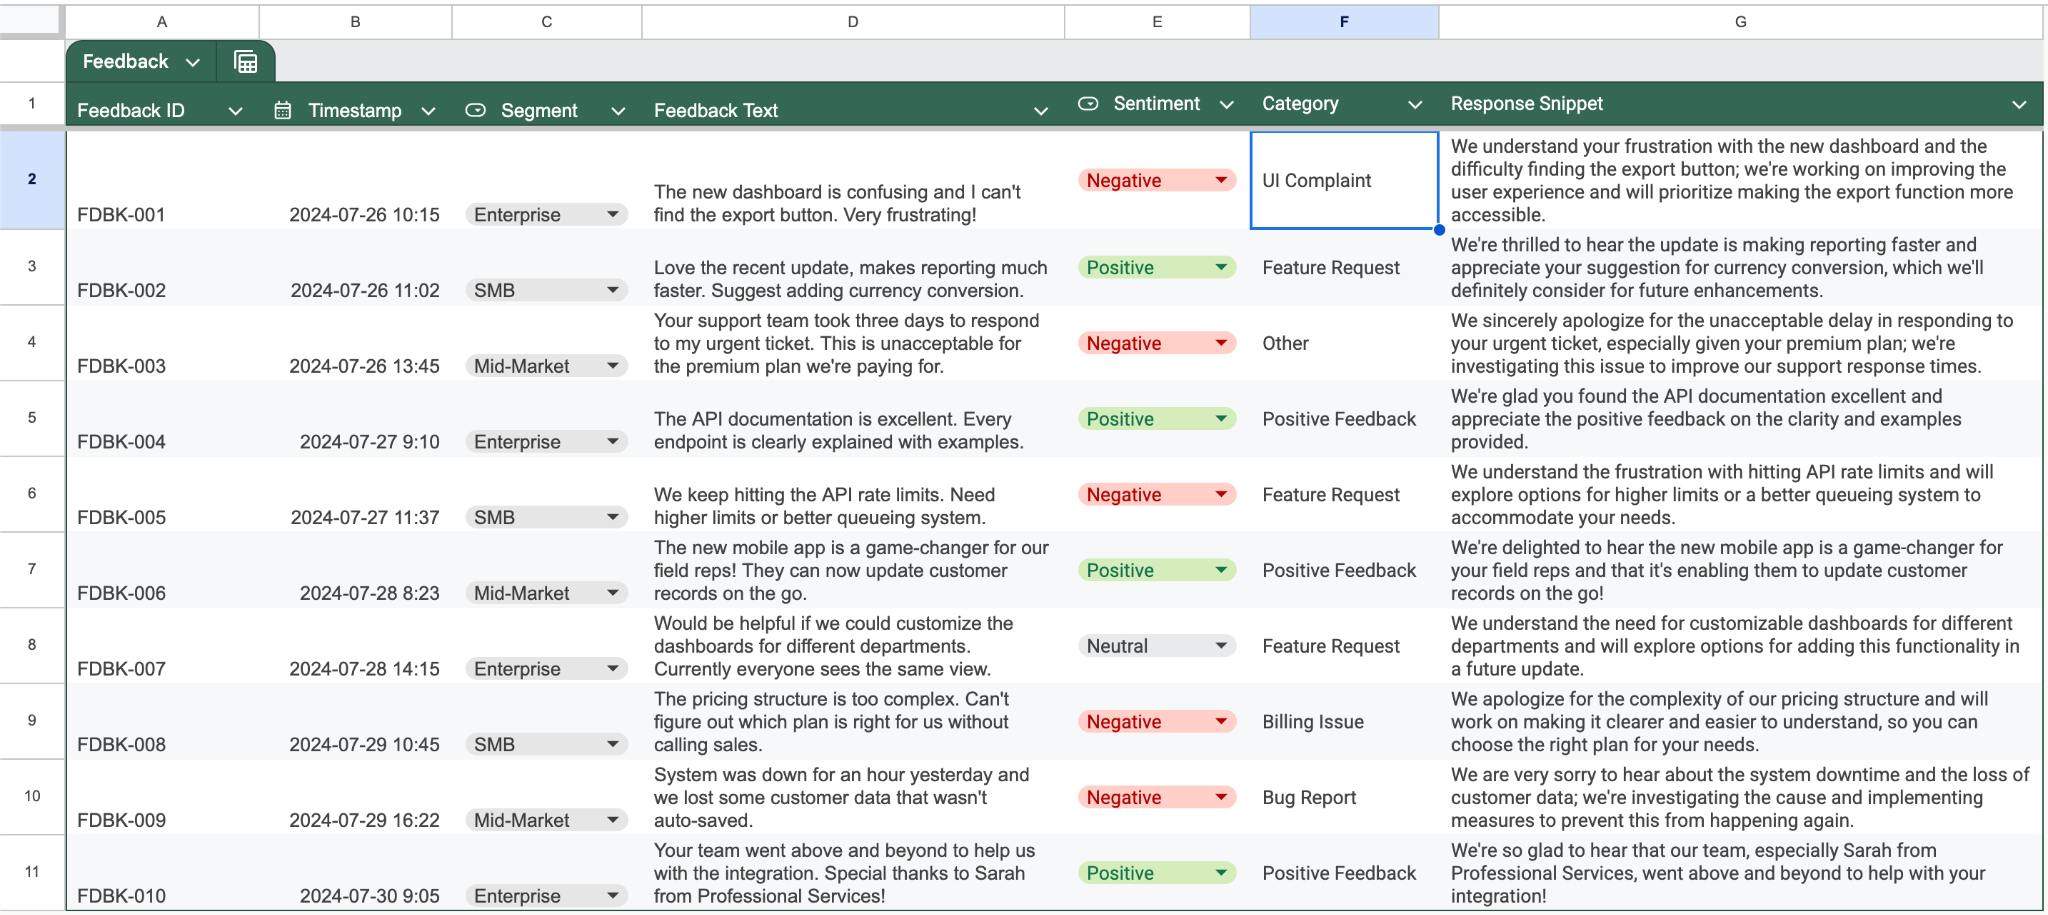Click Positive Feedback category for FDBK-004
Screen dimensions: 2048x915
point(1344,419)
